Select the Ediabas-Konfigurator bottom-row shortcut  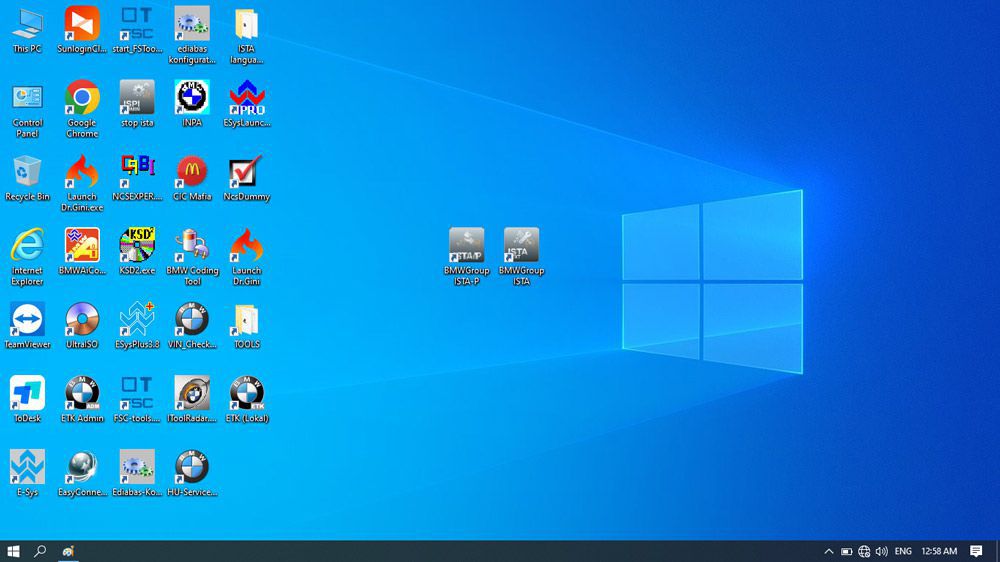point(137,474)
